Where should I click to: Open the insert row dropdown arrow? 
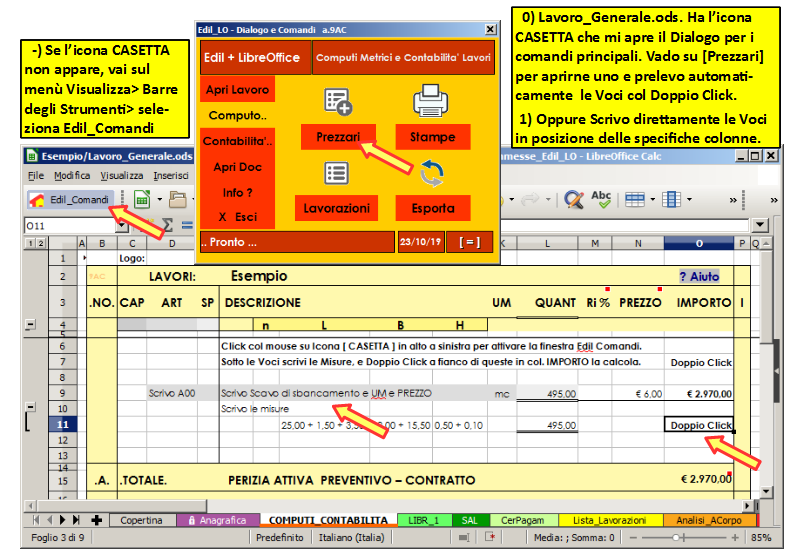(652, 199)
